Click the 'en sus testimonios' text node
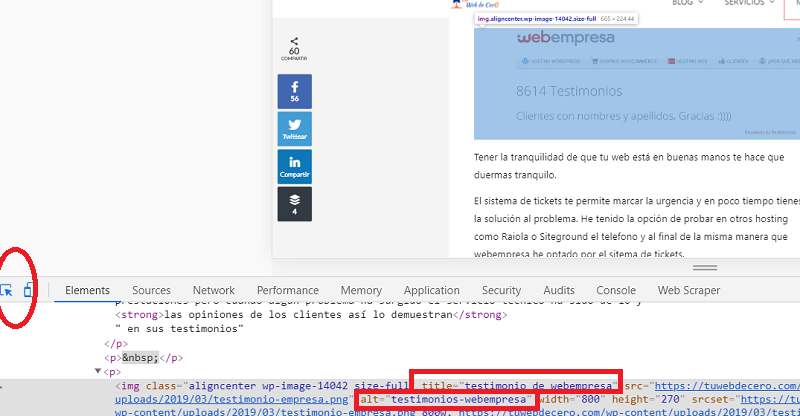The height and width of the screenshot is (416, 800). click(180, 329)
